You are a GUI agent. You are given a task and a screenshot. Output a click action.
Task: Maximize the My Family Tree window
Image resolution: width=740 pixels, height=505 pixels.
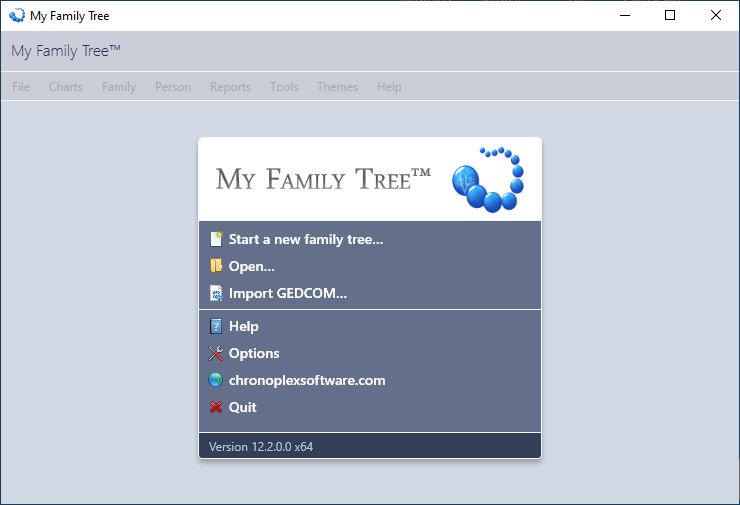670,16
